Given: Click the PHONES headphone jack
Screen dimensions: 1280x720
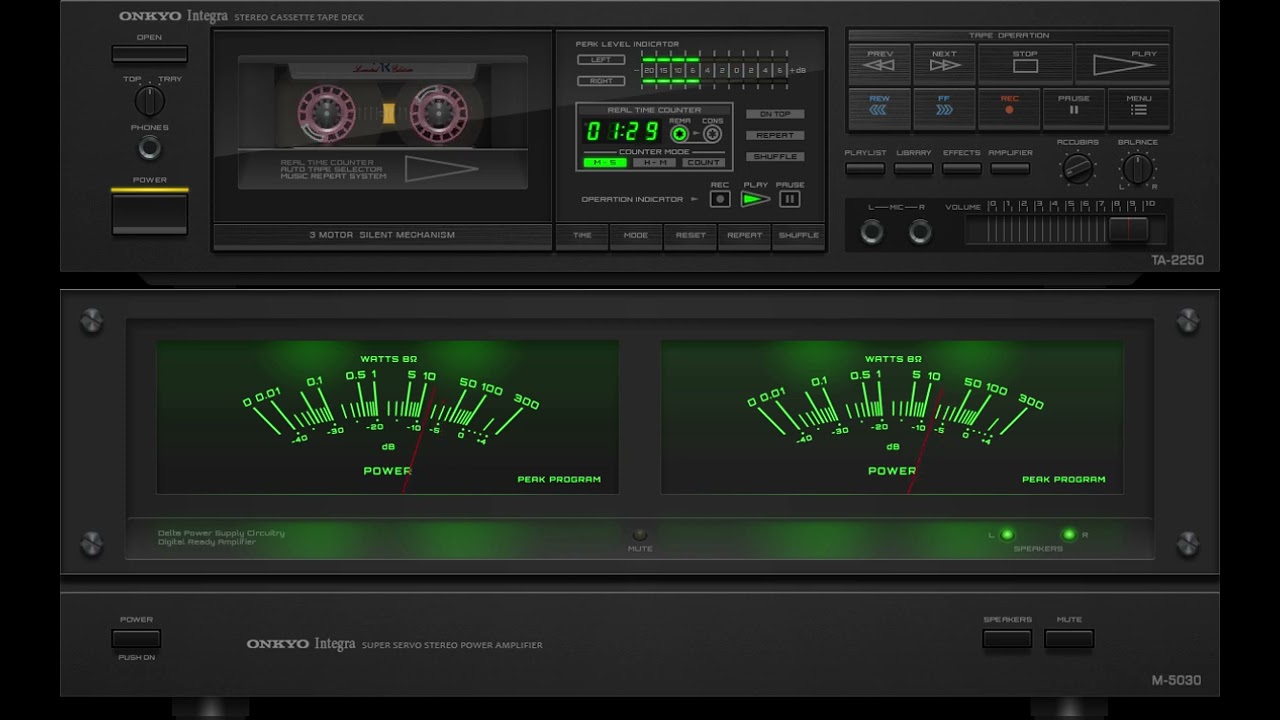Looking at the screenshot, I should [149, 149].
